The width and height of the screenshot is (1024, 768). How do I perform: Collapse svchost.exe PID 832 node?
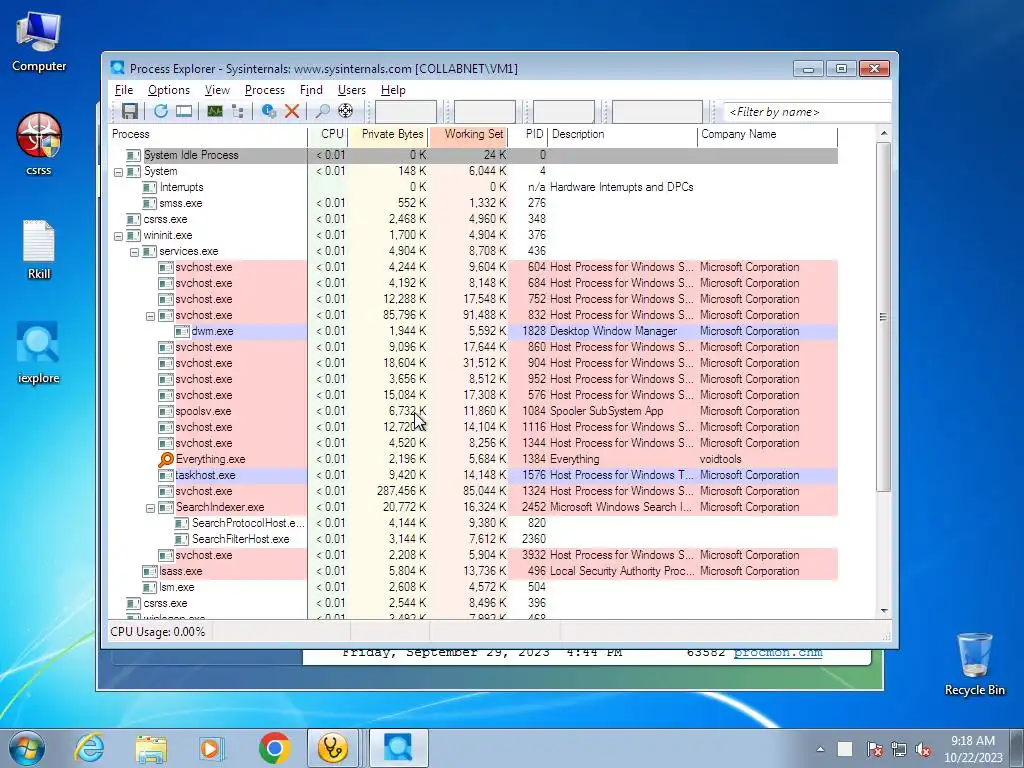point(150,315)
